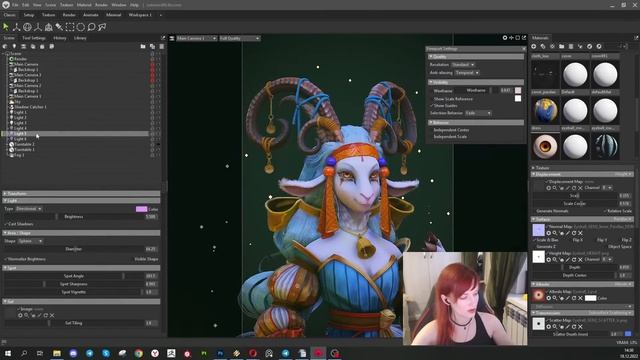
Task: Clear the Height Map with X icon
Action: 580,260
